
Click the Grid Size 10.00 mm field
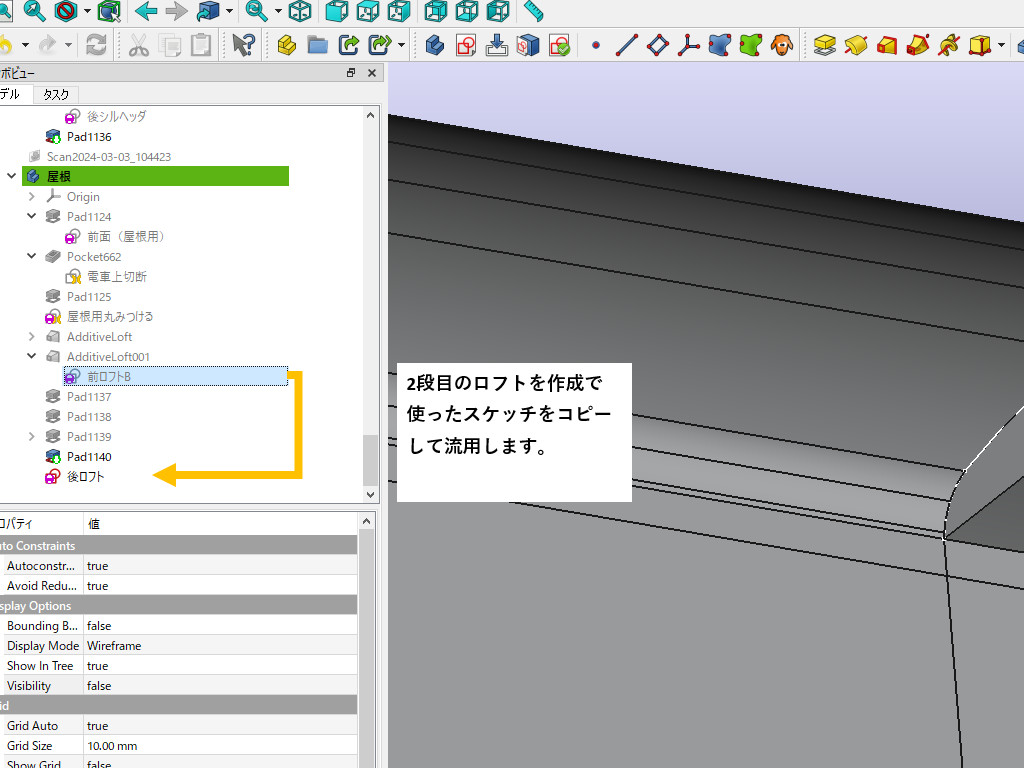(220, 746)
